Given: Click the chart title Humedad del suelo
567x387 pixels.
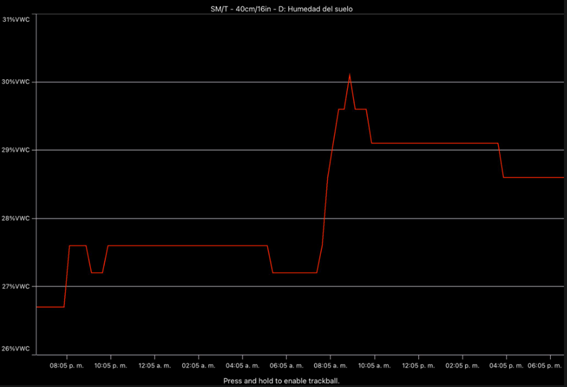Looking at the screenshot, I should (x=281, y=9).
